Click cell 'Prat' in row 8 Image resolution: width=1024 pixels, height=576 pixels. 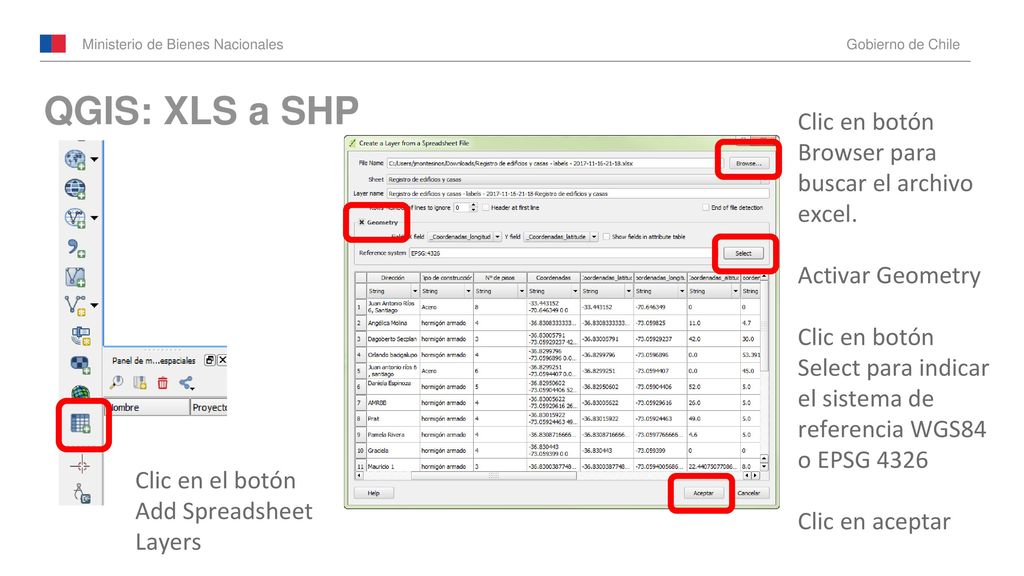[x=392, y=419]
